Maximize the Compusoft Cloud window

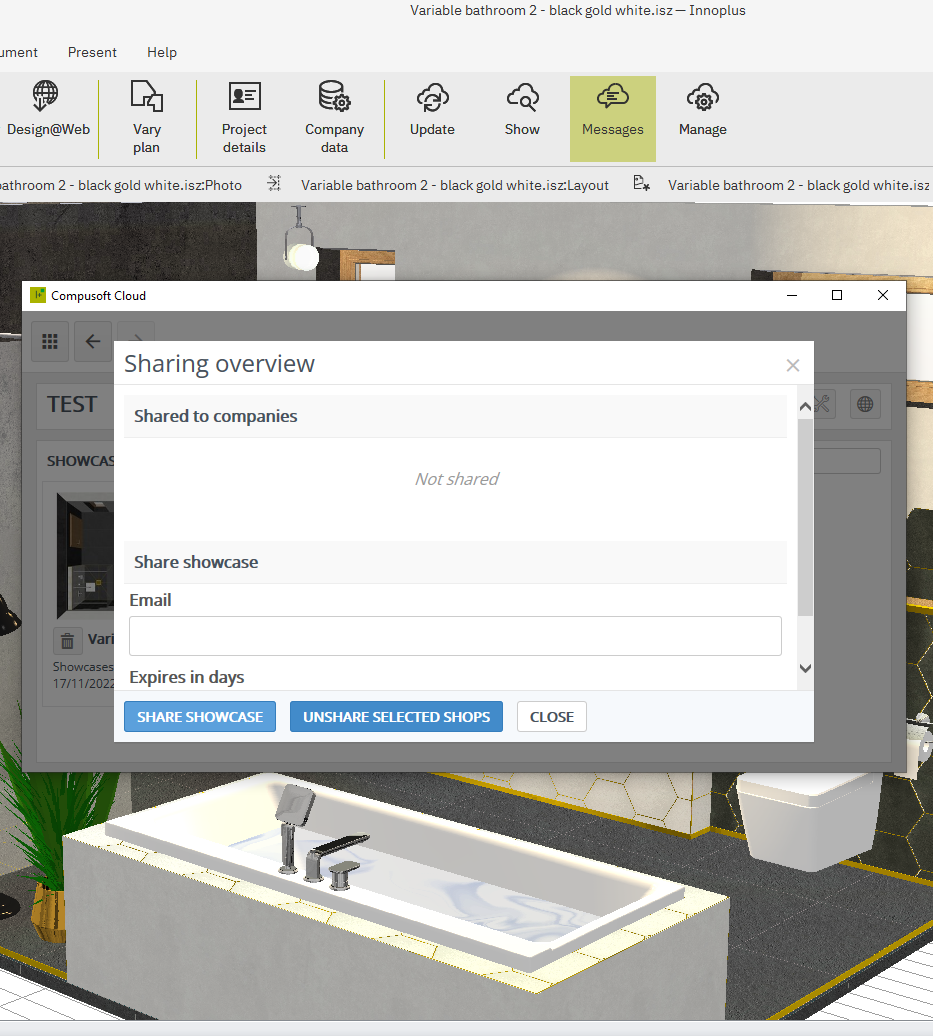837,295
